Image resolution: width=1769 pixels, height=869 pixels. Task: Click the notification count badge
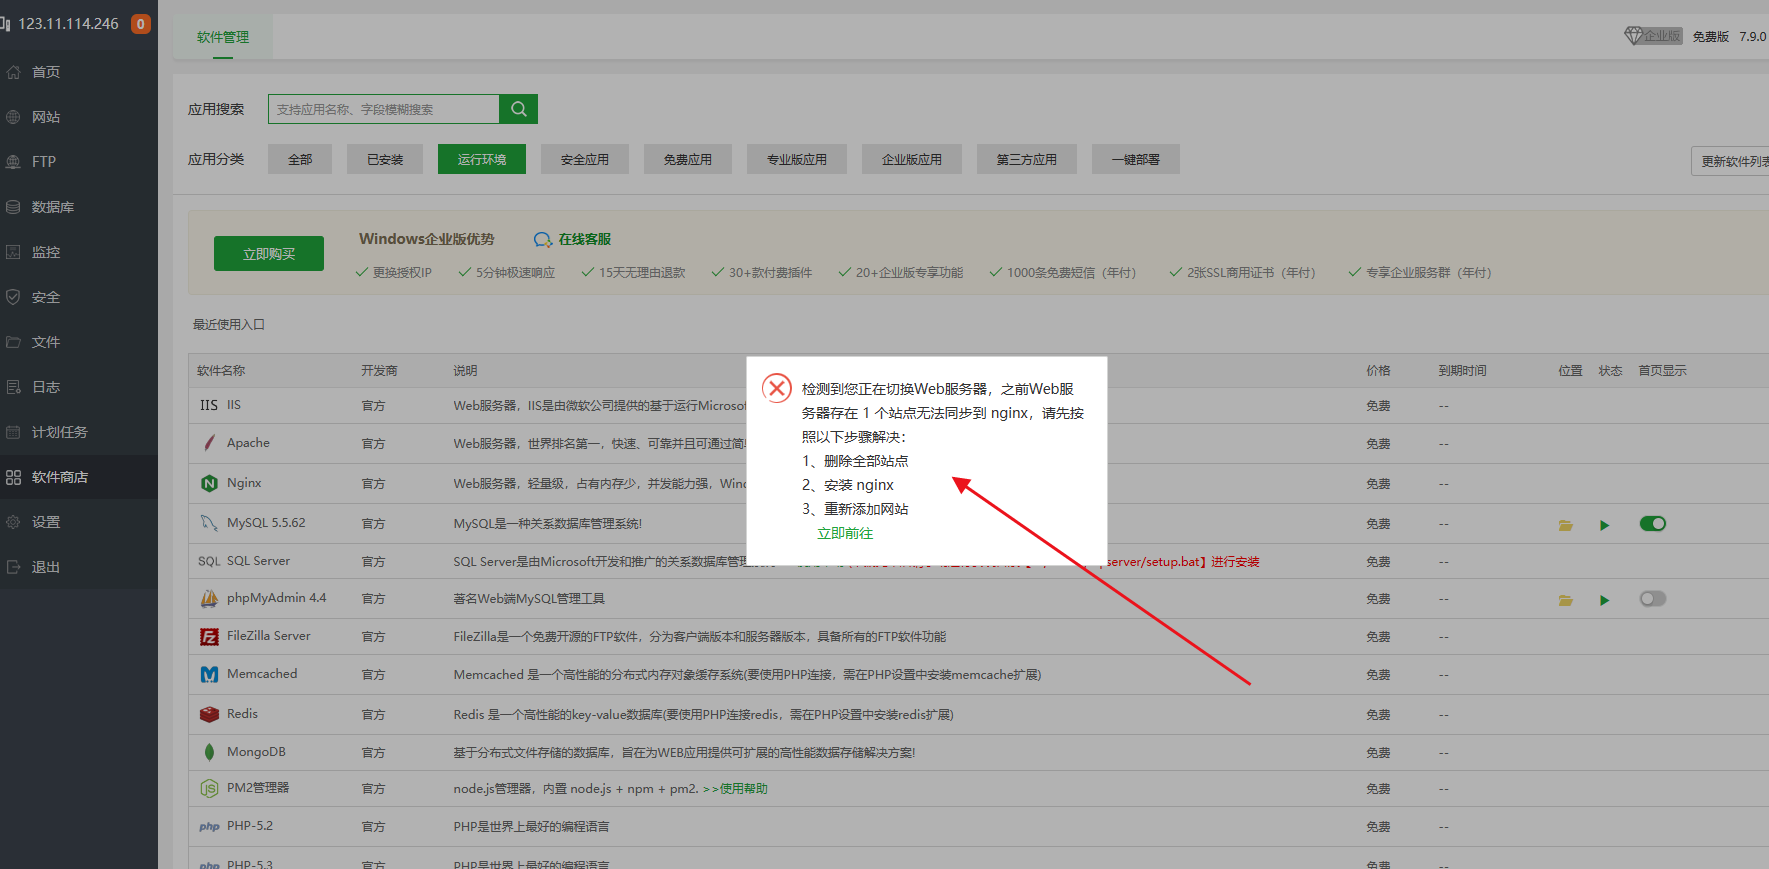coord(141,23)
